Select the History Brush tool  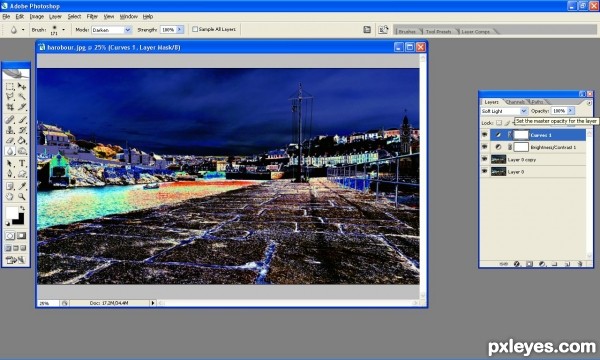point(22,130)
